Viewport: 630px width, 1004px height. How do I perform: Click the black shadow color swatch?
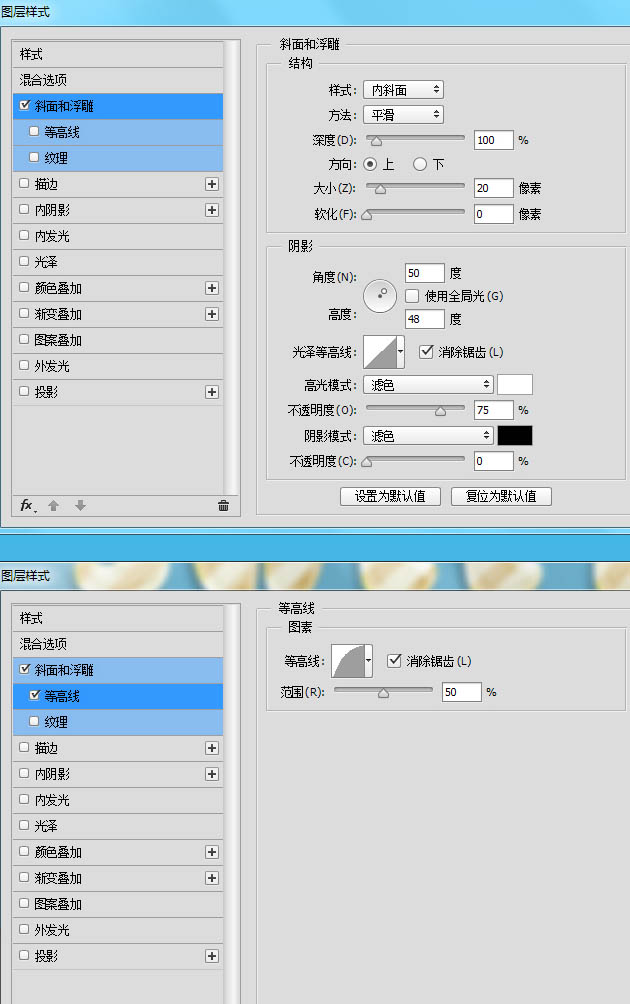515,436
